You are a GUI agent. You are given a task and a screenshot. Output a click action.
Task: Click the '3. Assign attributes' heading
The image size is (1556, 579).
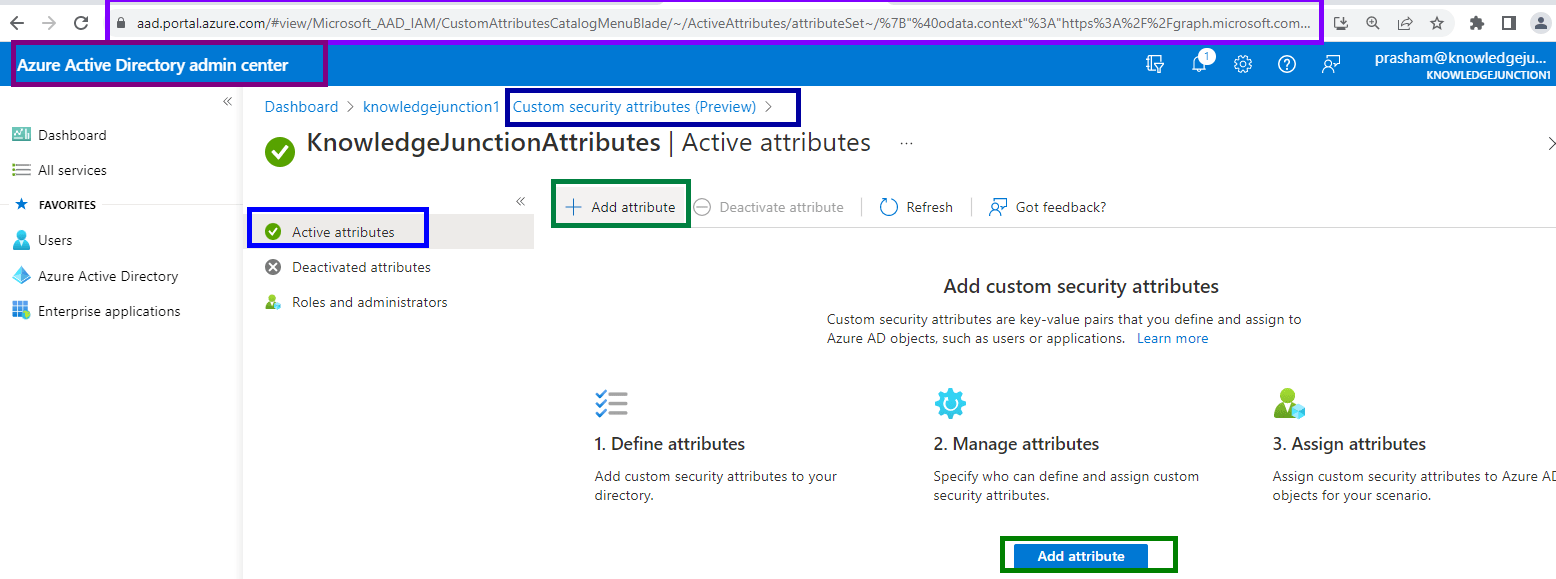click(x=1349, y=444)
